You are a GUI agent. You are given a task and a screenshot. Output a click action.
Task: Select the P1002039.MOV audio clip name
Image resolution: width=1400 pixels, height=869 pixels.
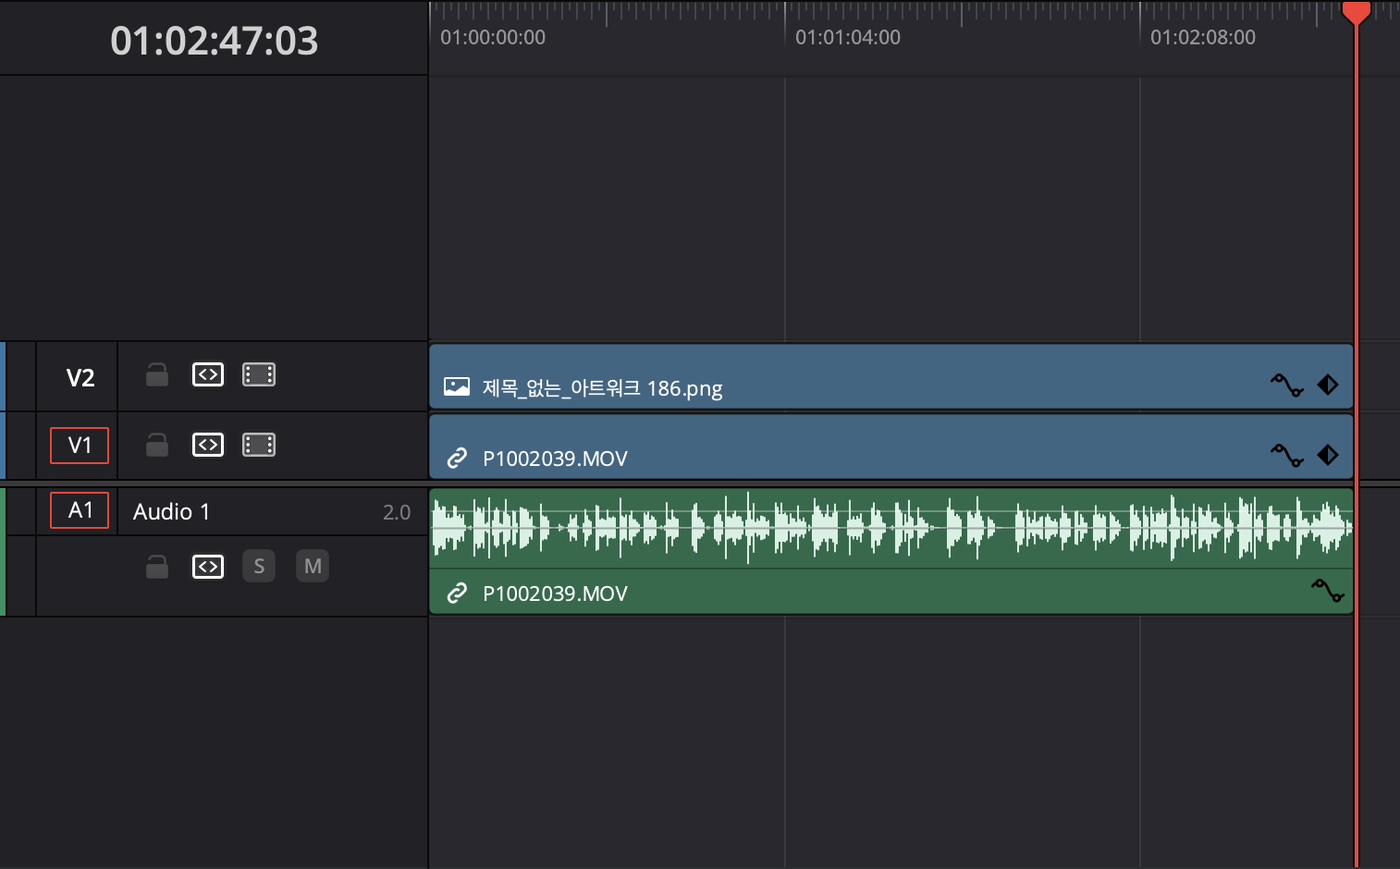click(555, 594)
